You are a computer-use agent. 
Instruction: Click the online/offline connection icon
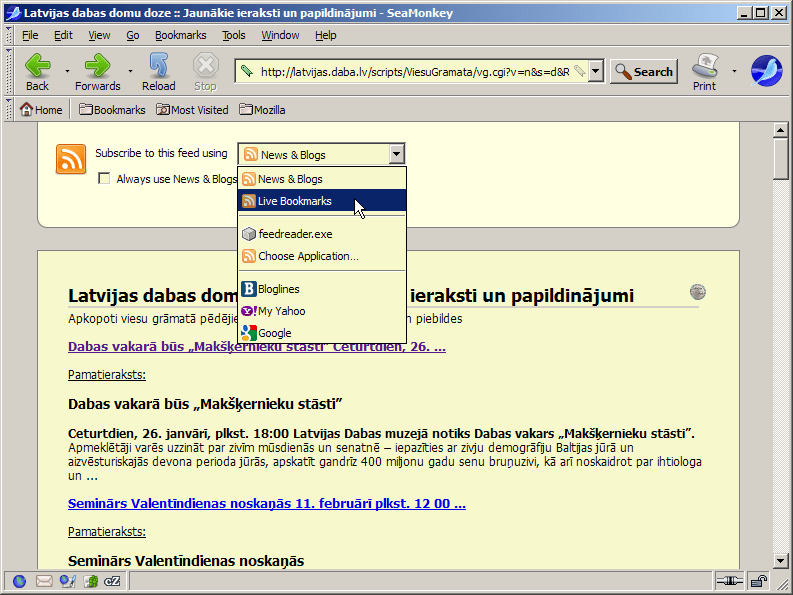click(x=729, y=581)
